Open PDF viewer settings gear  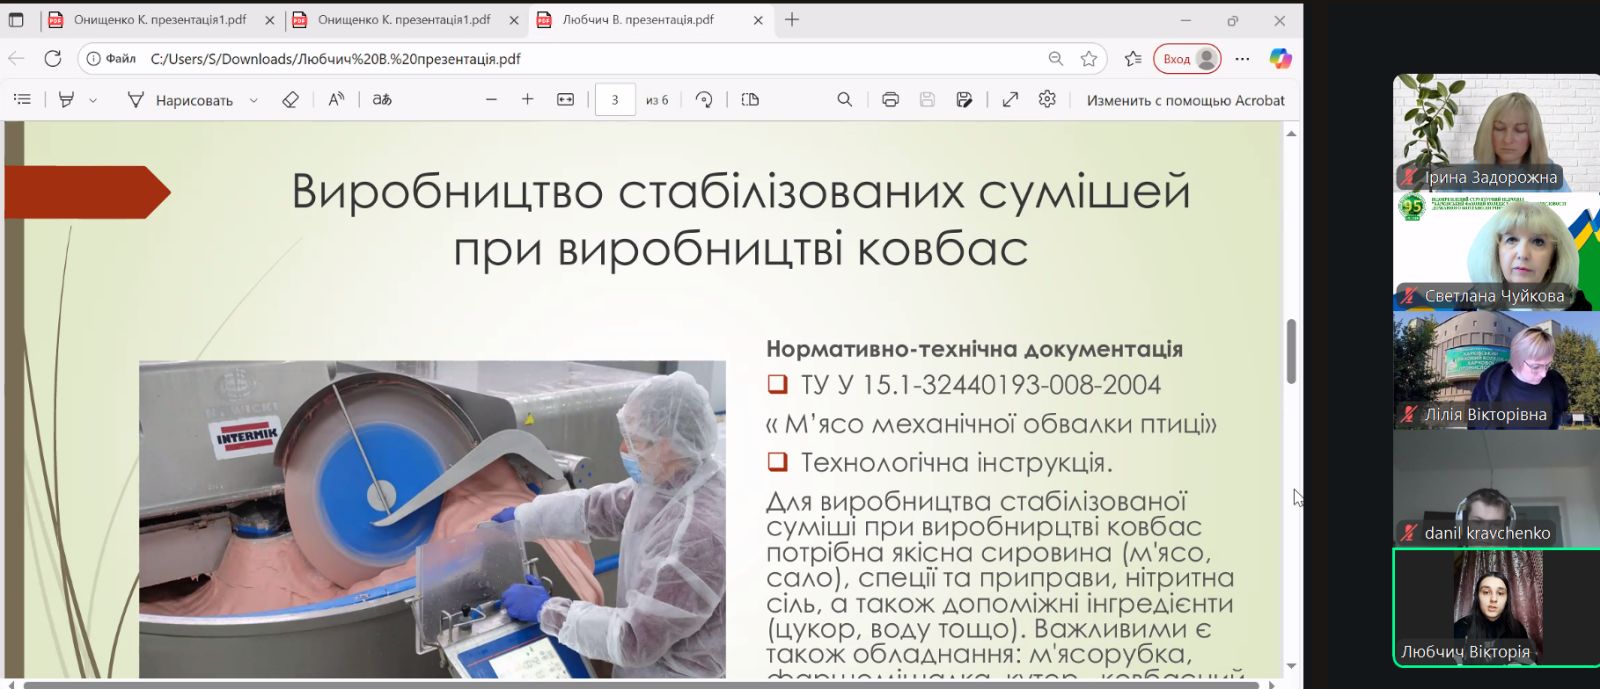tap(1047, 99)
